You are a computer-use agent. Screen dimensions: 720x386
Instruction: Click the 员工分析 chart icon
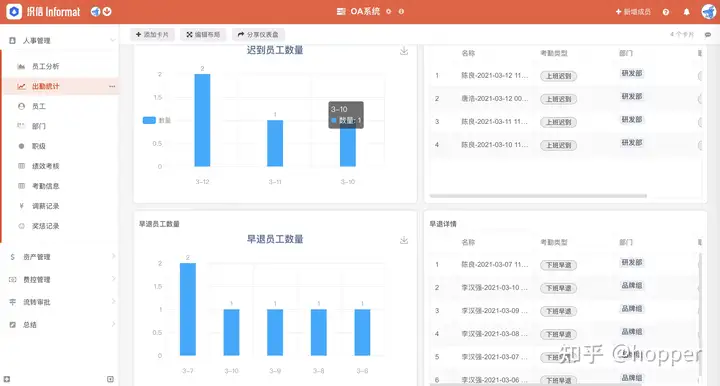point(21,67)
